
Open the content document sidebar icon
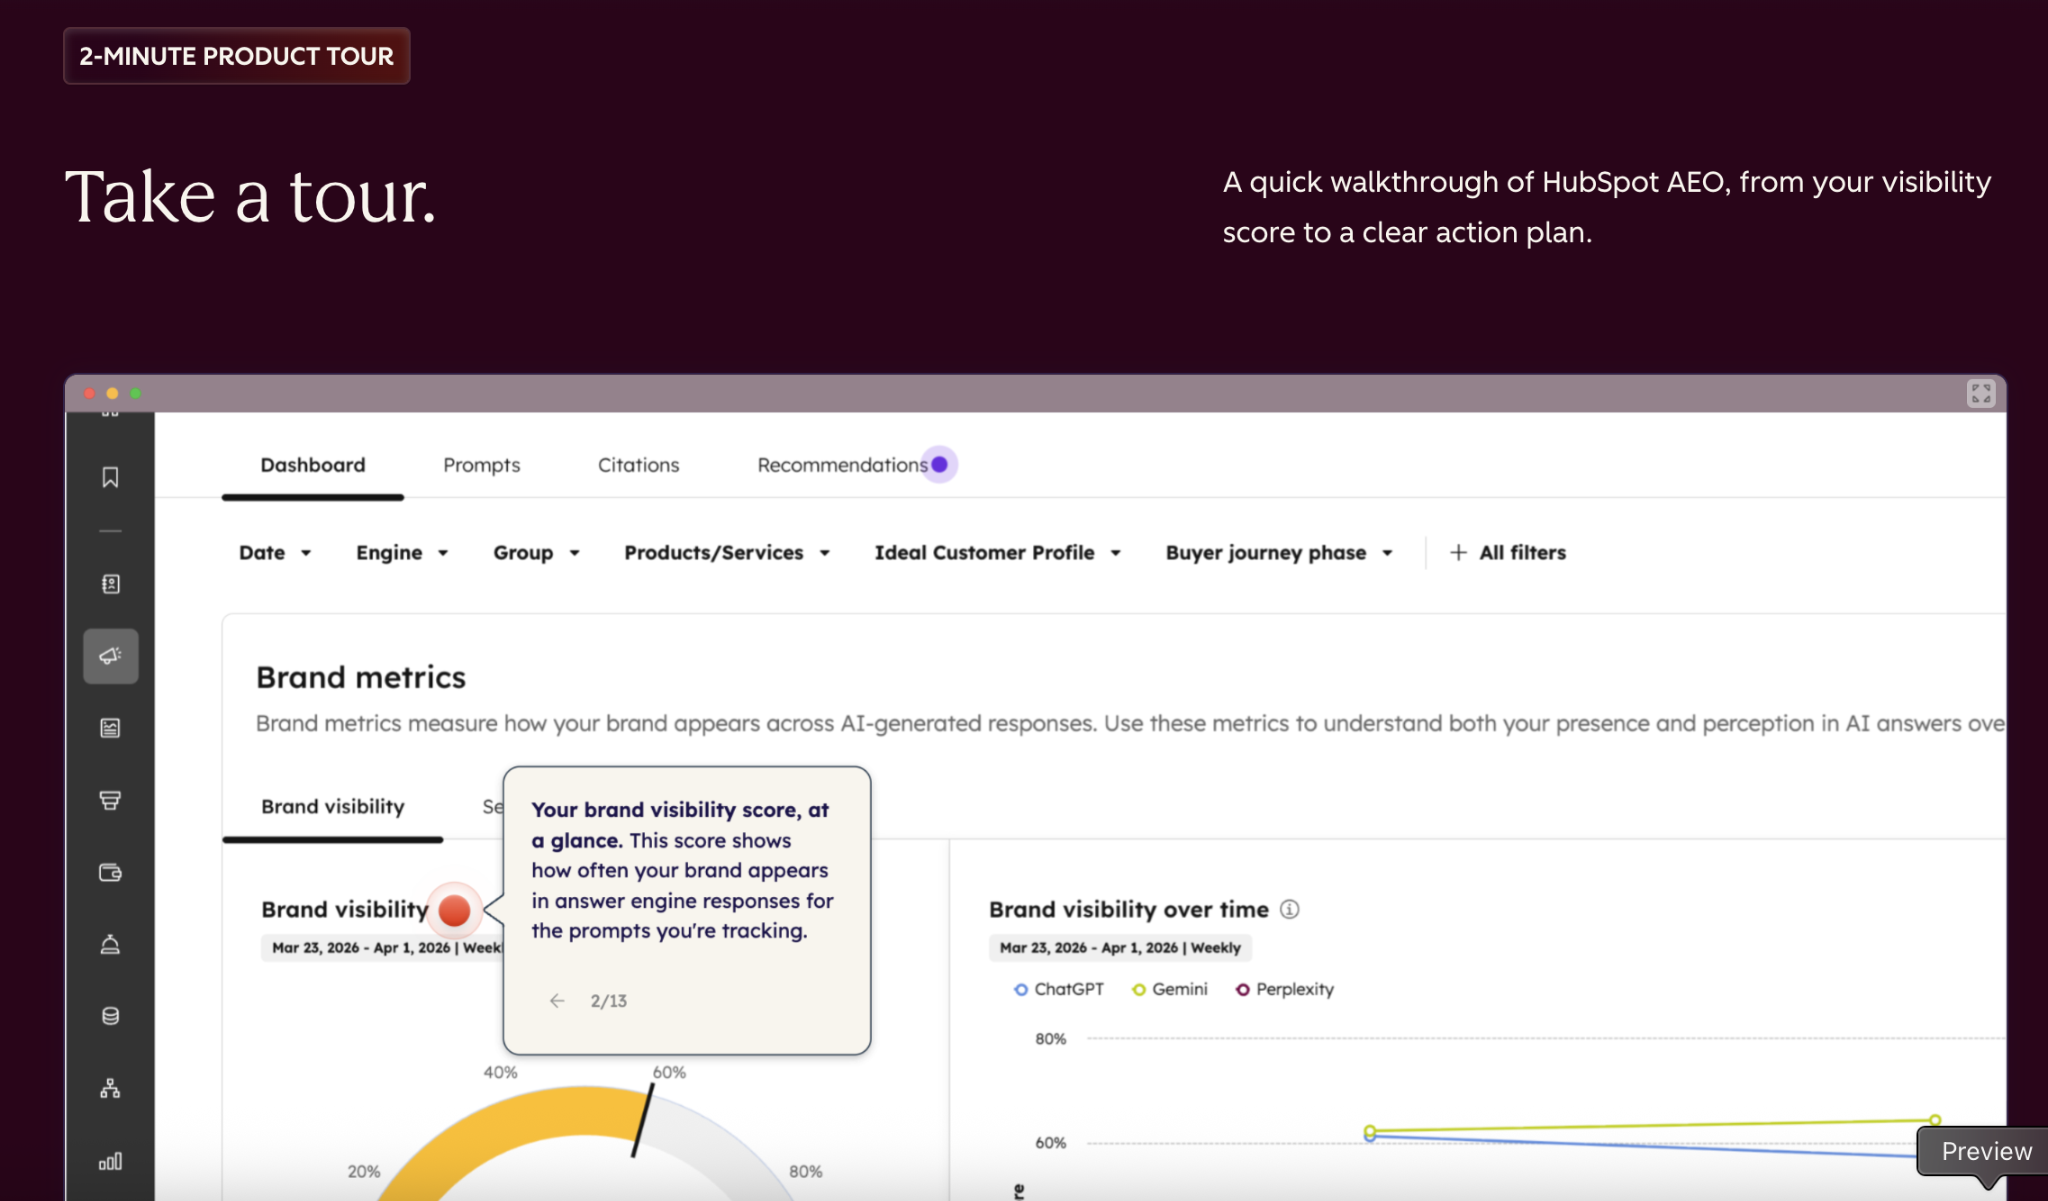coord(110,728)
